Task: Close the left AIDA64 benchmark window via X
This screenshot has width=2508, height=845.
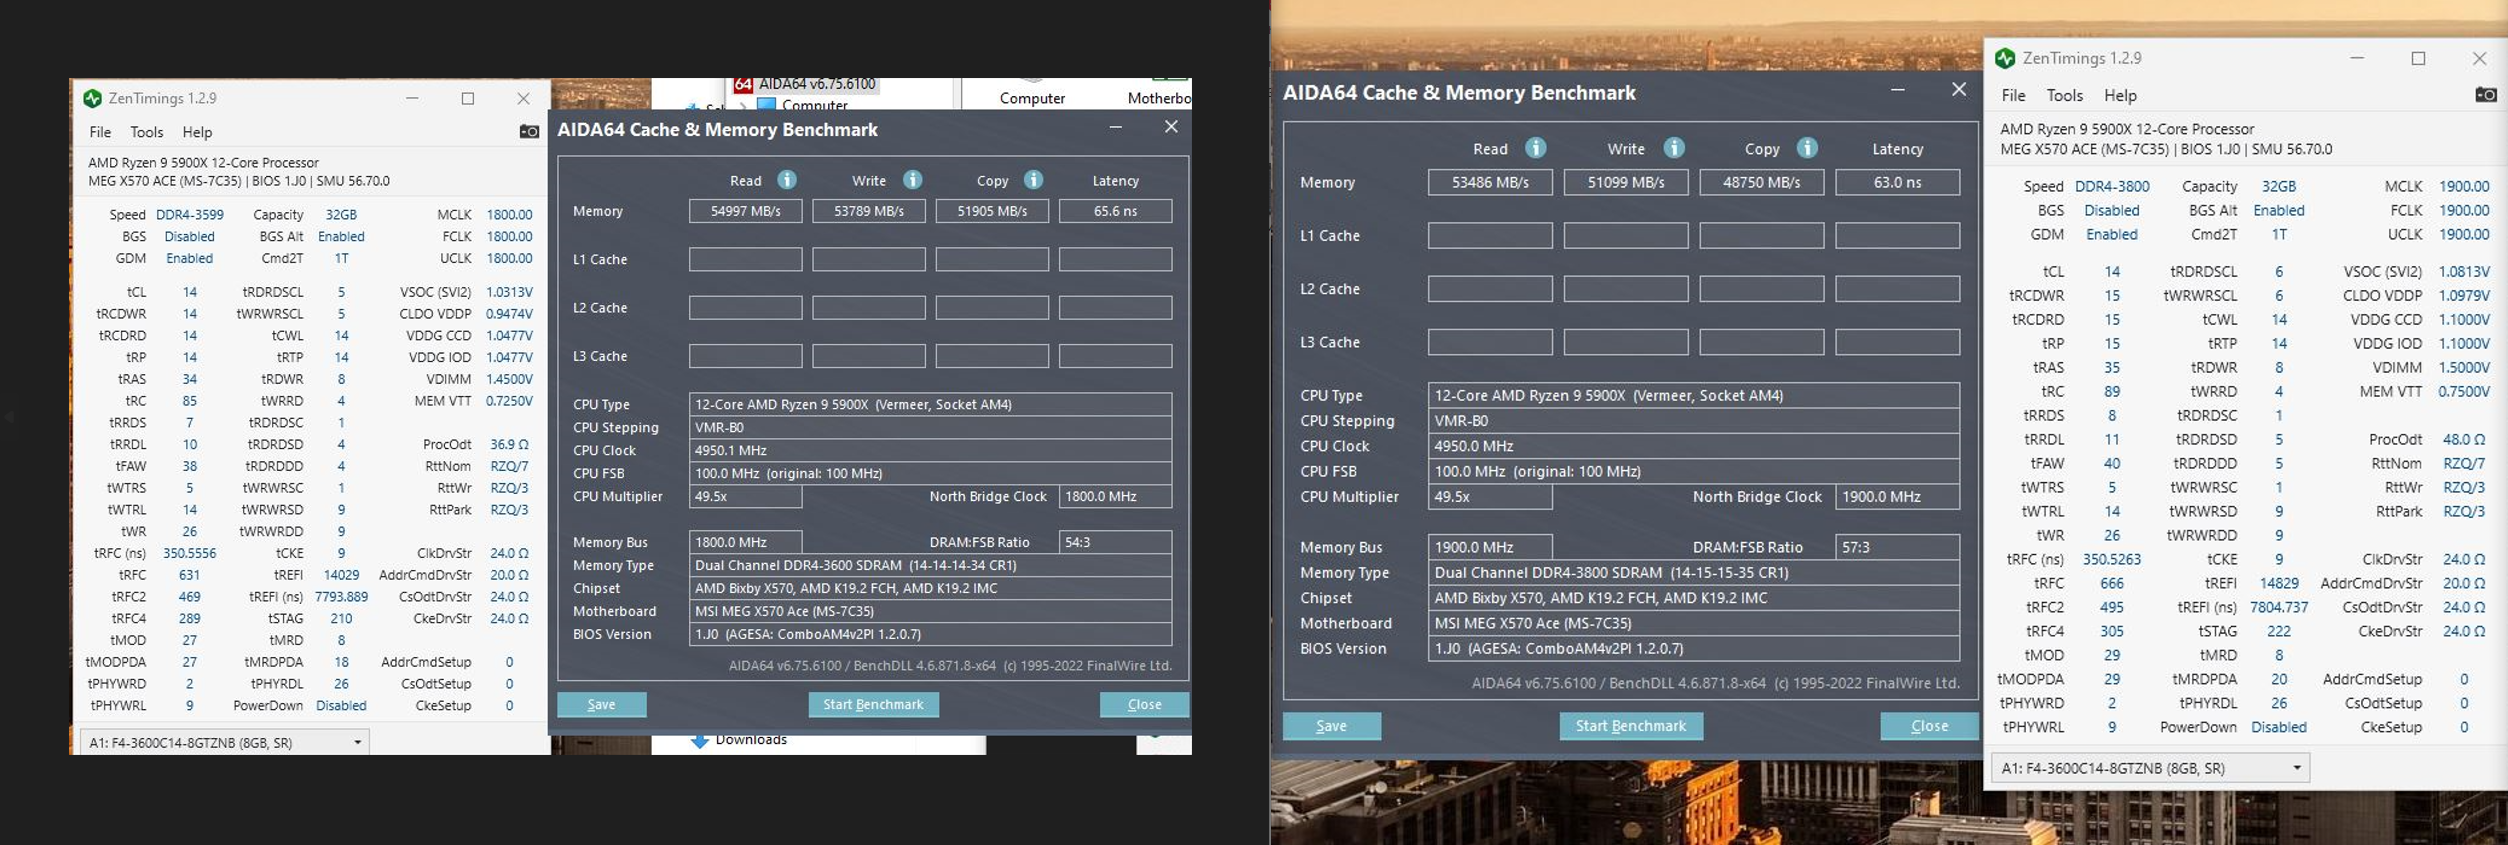Action: tap(1171, 127)
